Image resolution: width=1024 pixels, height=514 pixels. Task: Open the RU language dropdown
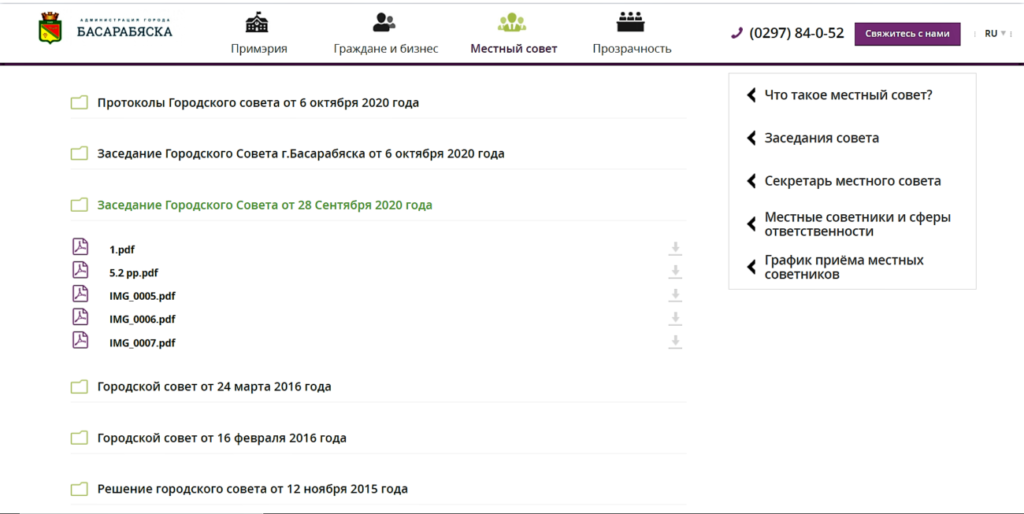pos(995,33)
